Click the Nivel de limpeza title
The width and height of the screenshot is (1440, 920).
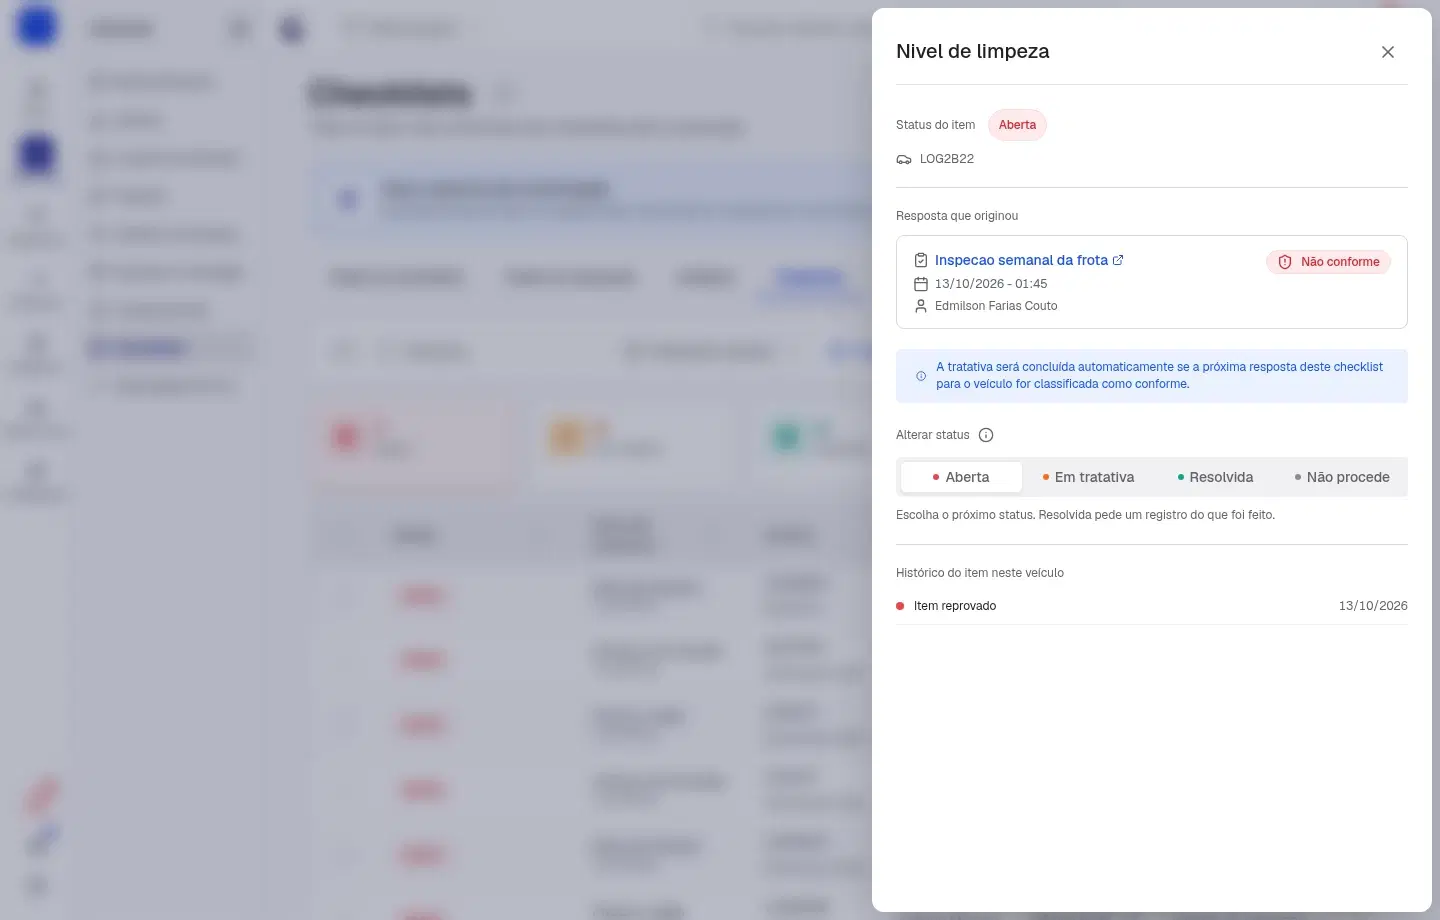pyautogui.click(x=972, y=52)
